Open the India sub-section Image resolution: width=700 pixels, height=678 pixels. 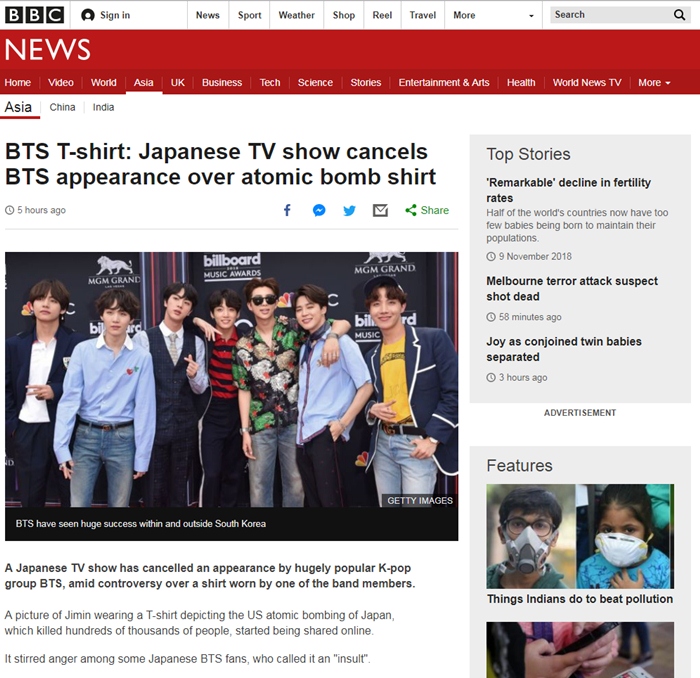coord(103,107)
